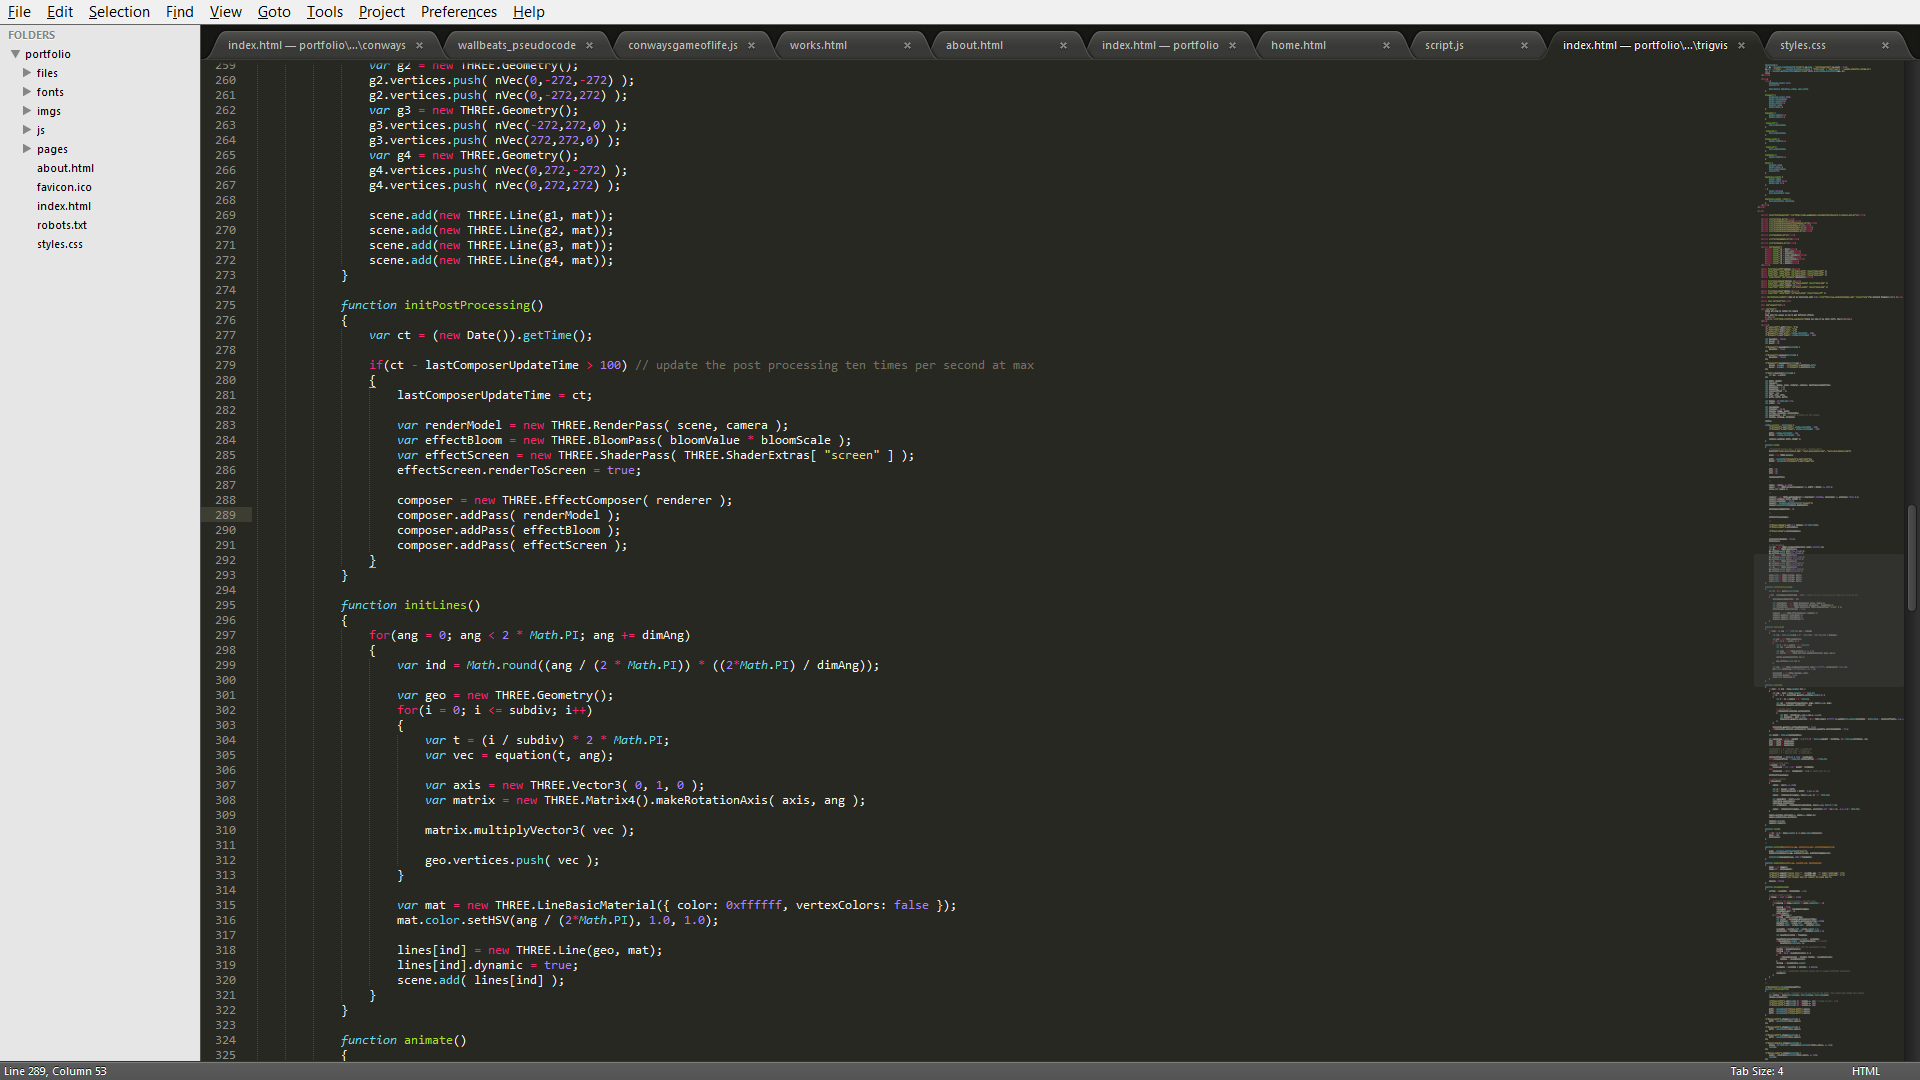This screenshot has width=1920, height=1080.
Task: Open the Tools menu
Action: [x=325, y=12]
